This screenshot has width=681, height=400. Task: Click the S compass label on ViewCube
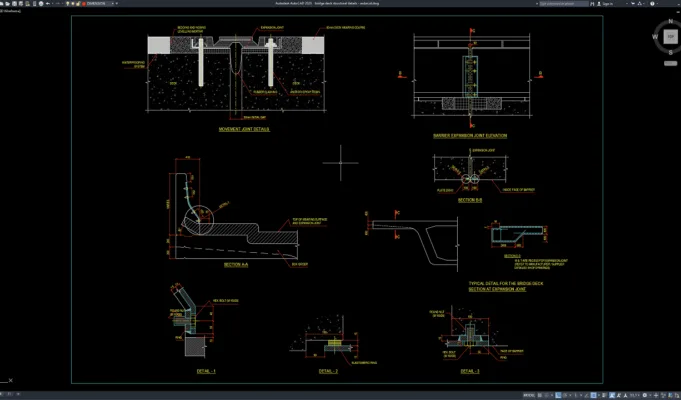coord(671,53)
